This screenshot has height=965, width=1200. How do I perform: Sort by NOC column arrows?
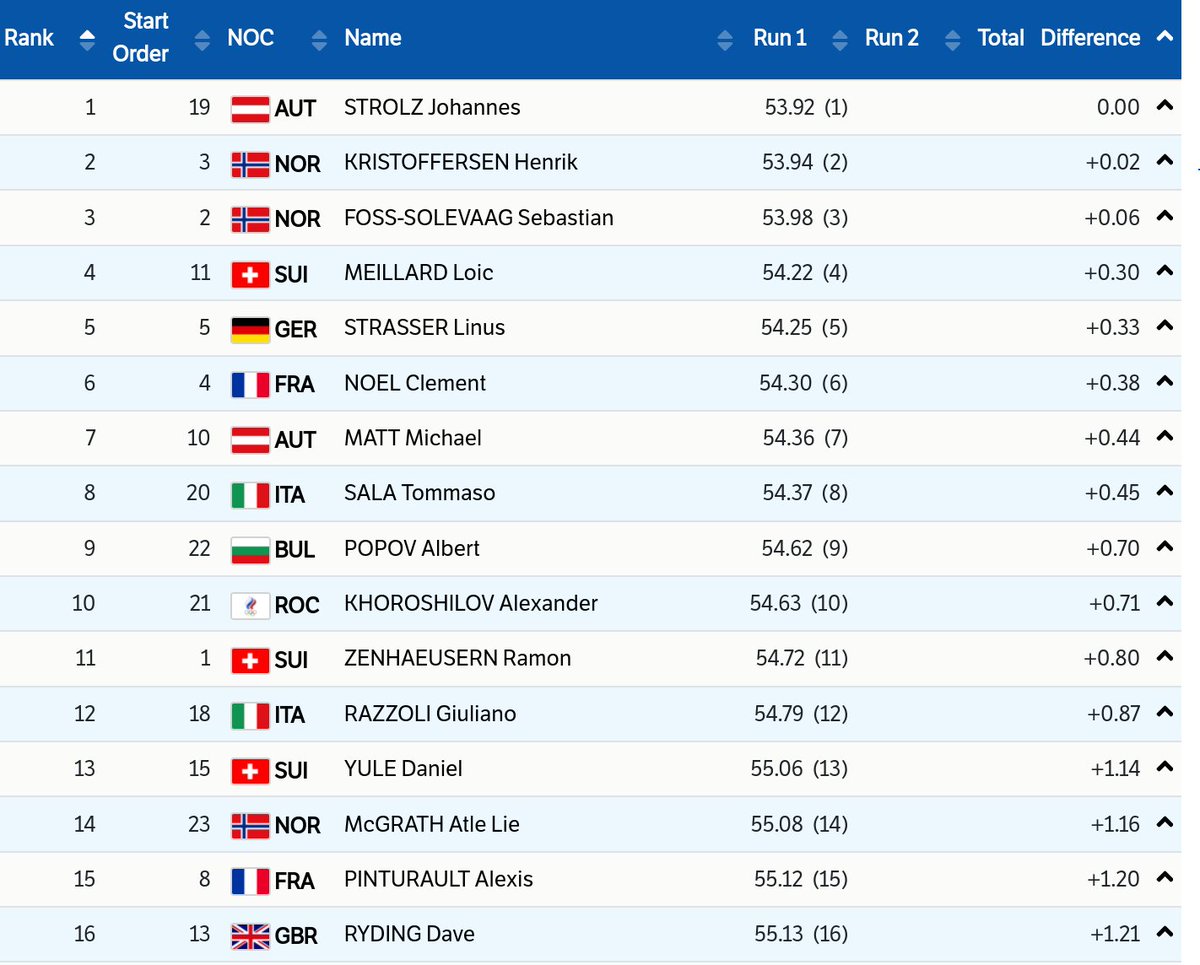(319, 40)
